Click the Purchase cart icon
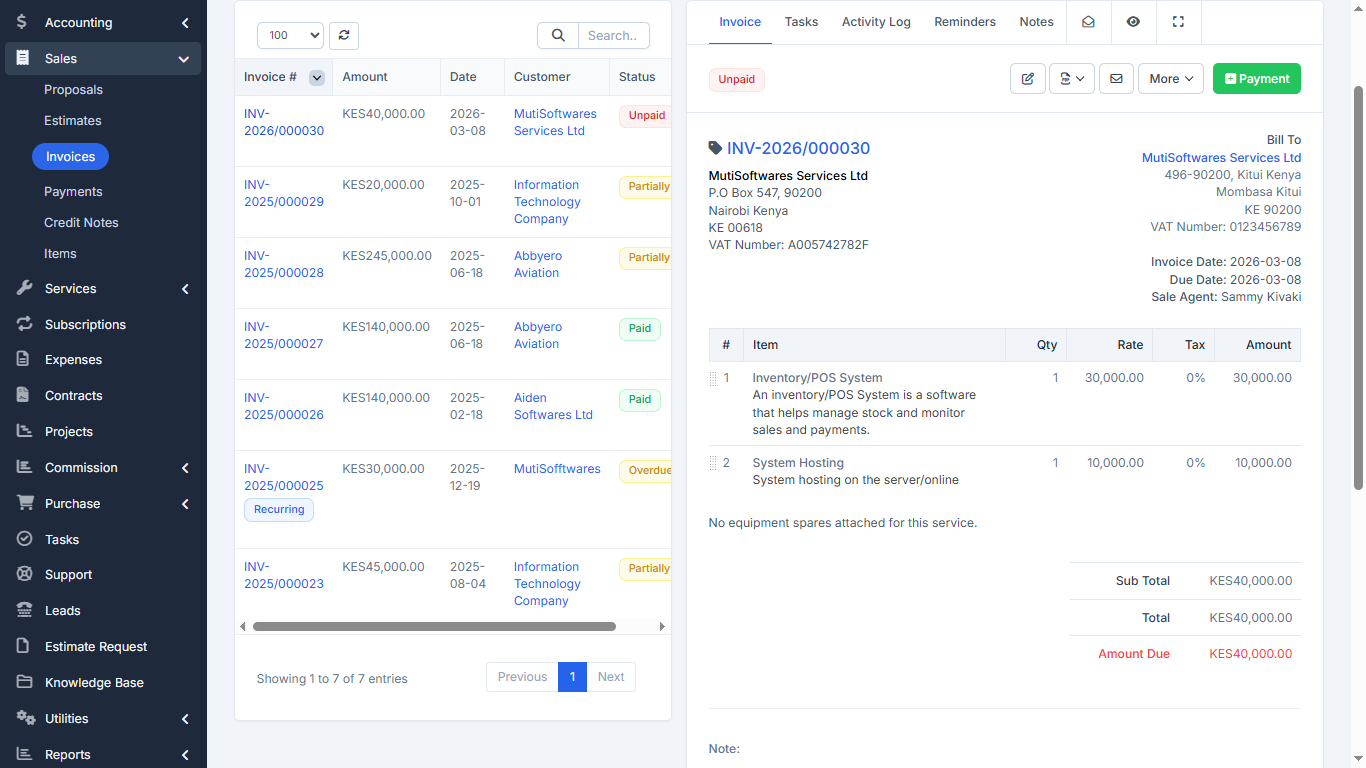Image resolution: width=1366 pixels, height=768 pixels. point(25,503)
